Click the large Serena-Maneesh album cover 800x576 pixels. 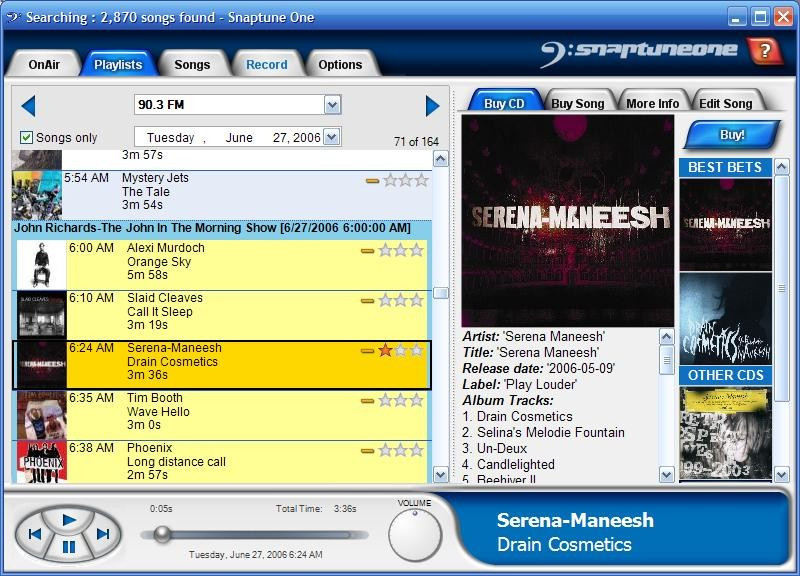coord(567,220)
